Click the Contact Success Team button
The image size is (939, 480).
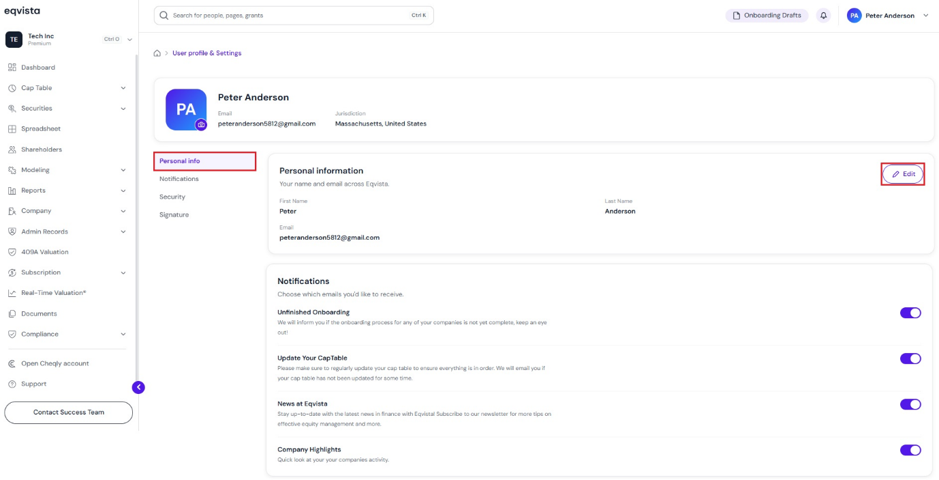tap(68, 412)
